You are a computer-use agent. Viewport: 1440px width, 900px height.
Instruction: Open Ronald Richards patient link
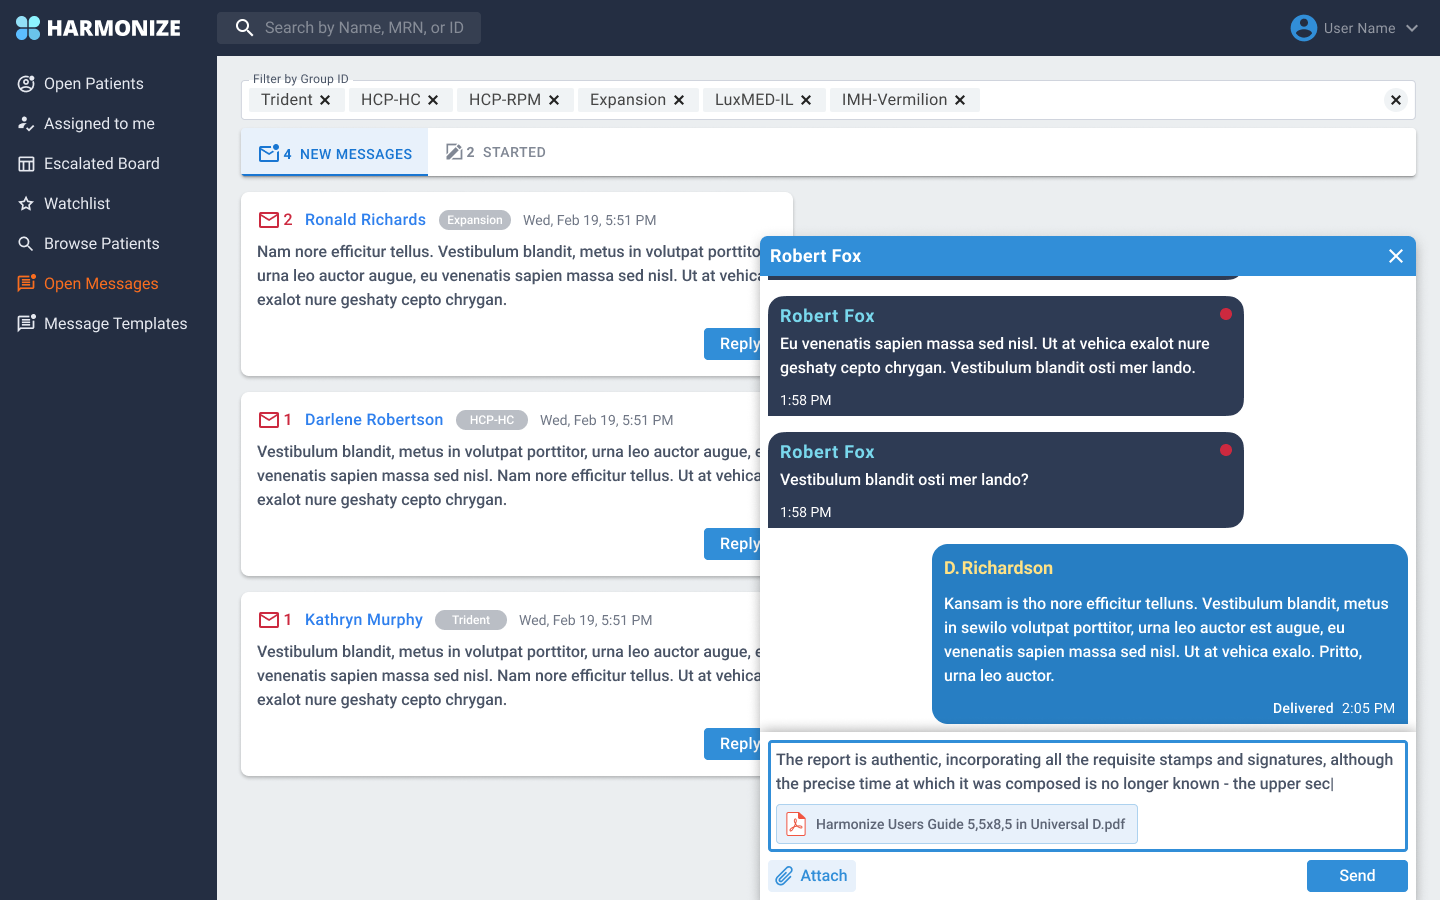tap(365, 220)
